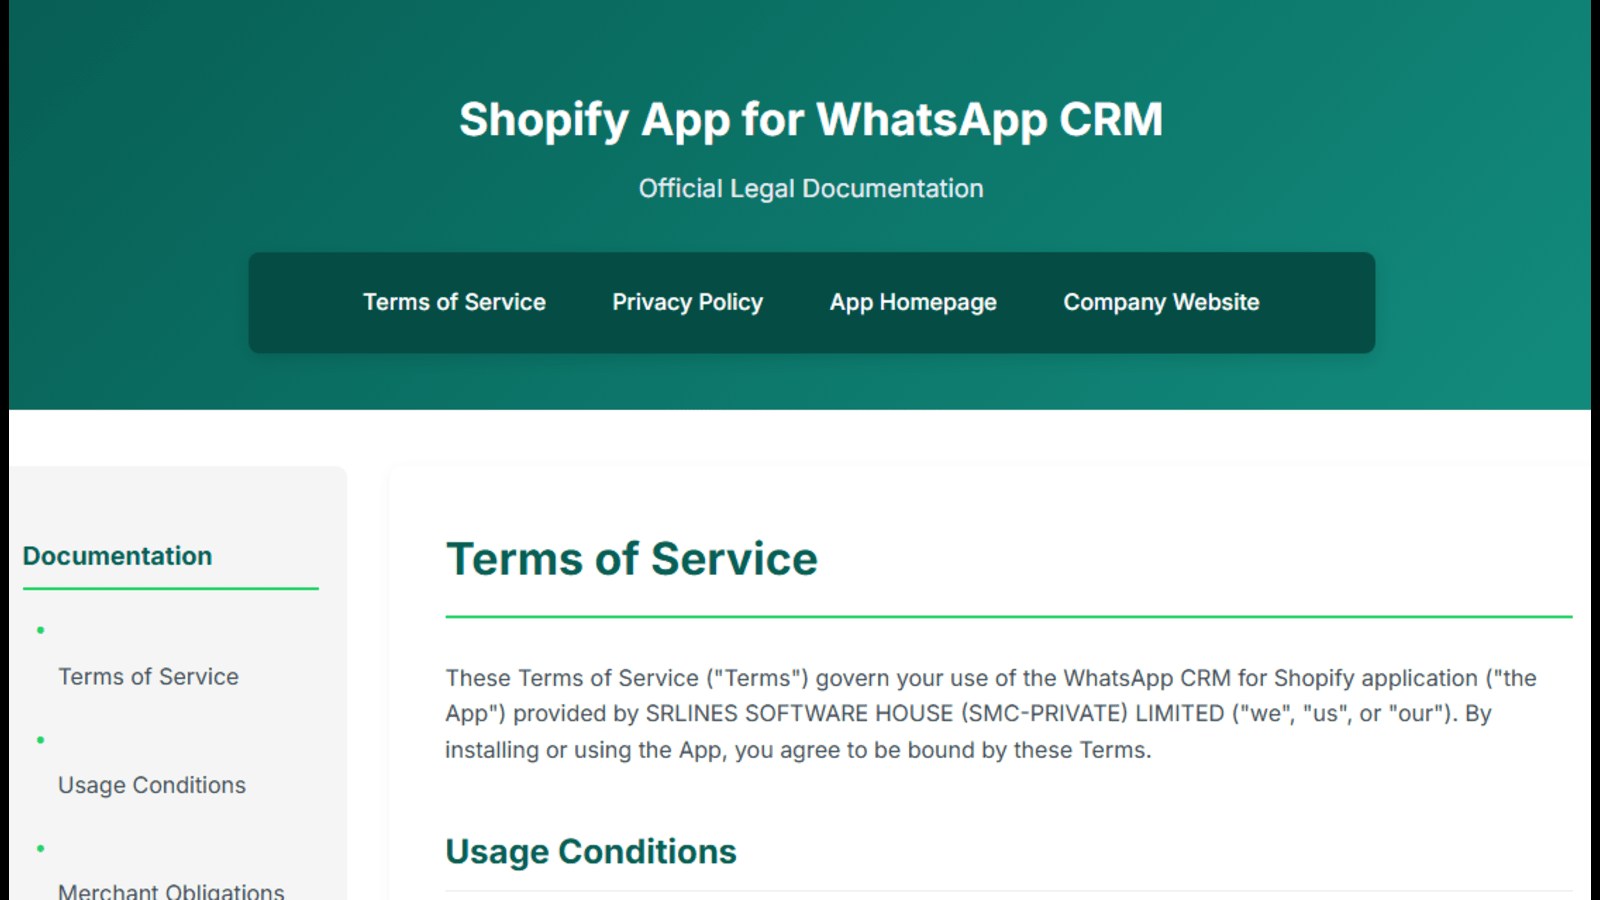Open Merchant Obligations sidebar entry
The height and width of the screenshot is (900, 1600).
click(x=171, y=890)
